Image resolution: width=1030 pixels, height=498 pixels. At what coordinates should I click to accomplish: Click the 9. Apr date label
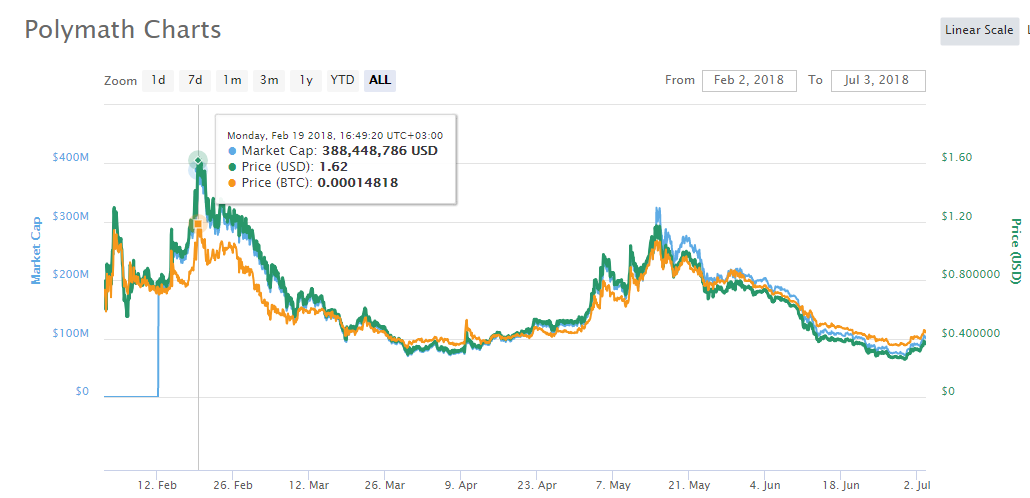[x=460, y=486]
